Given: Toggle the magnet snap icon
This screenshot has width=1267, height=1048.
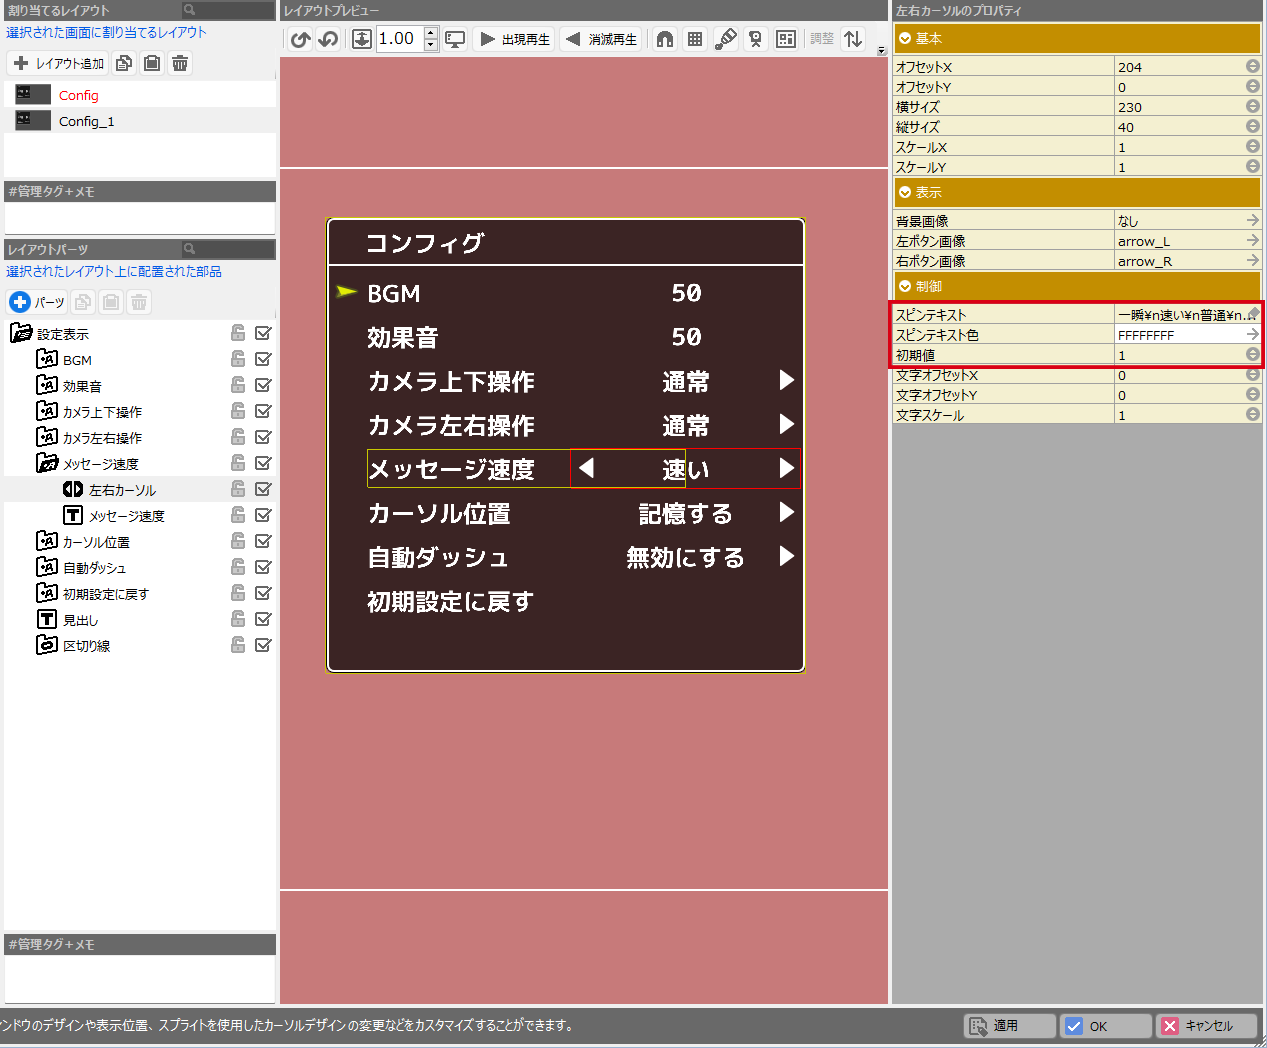Looking at the screenshot, I should [x=665, y=39].
